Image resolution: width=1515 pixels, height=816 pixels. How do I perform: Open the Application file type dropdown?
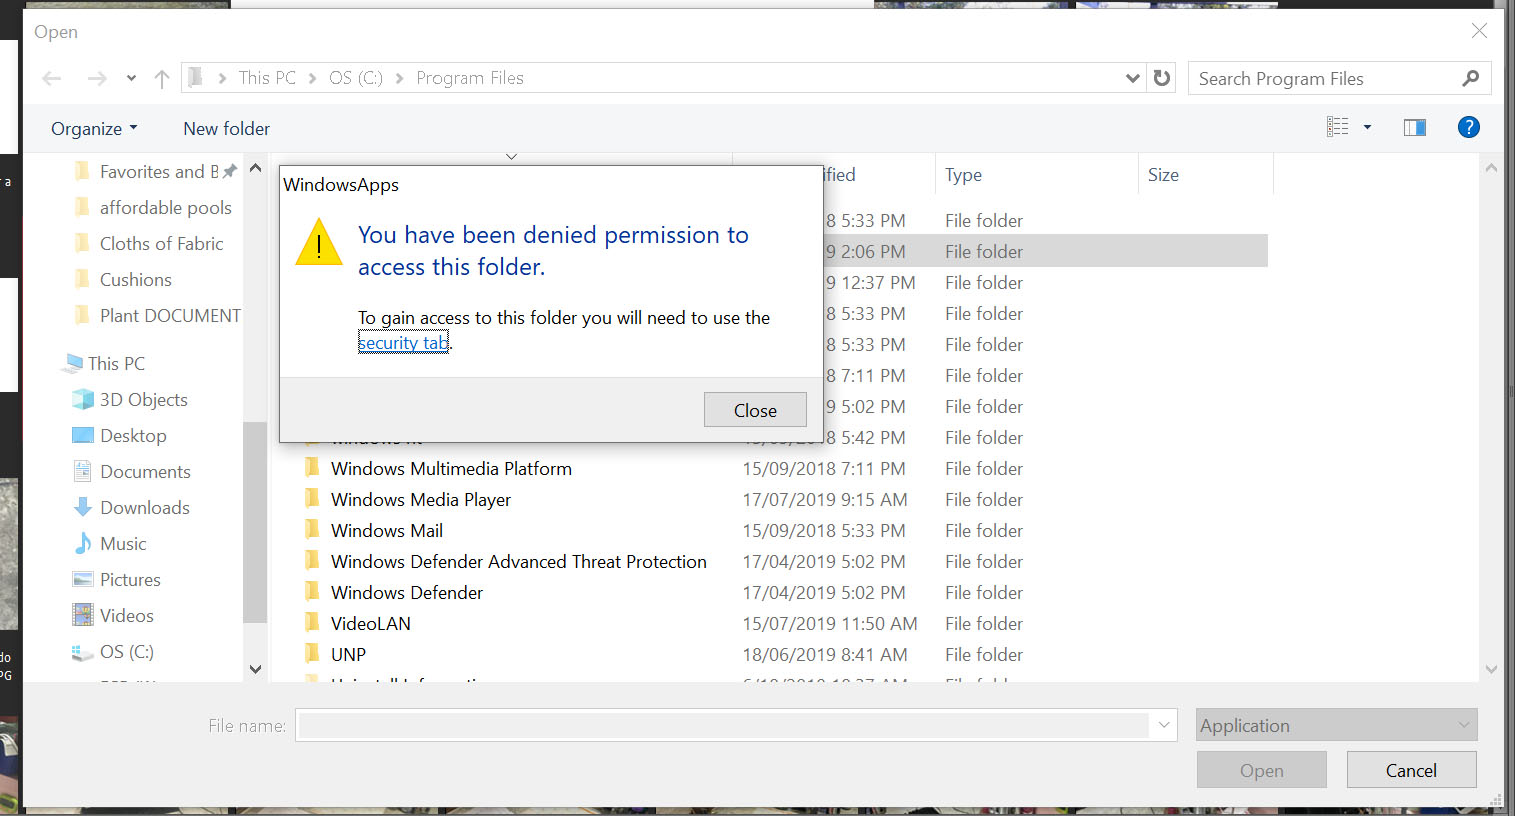click(x=1336, y=725)
